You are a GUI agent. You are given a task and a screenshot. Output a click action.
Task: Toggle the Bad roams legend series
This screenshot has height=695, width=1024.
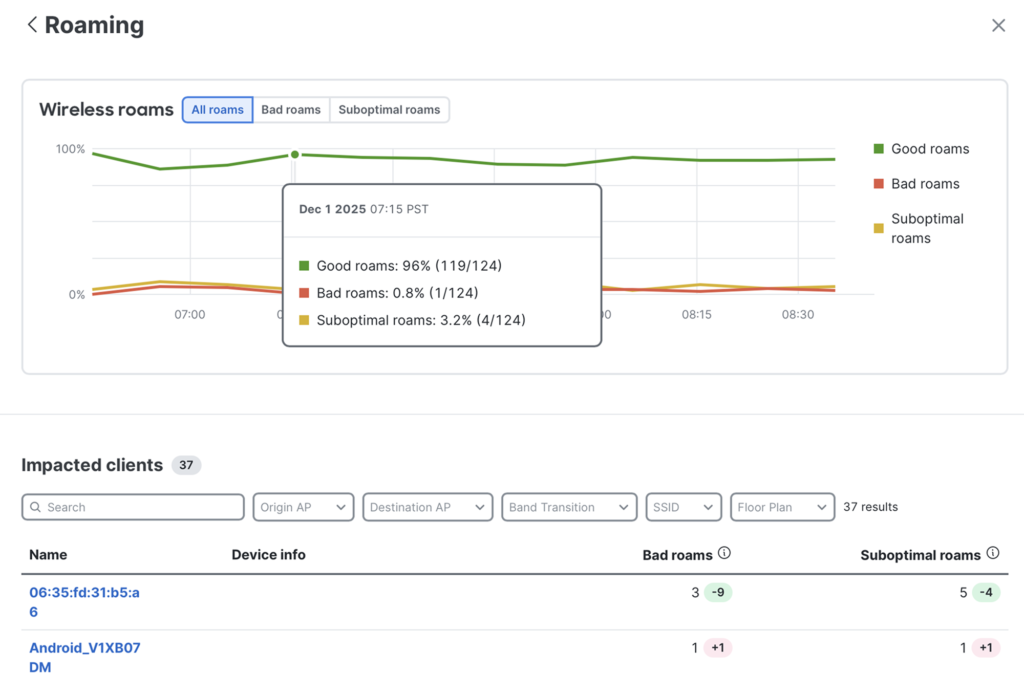(x=915, y=184)
